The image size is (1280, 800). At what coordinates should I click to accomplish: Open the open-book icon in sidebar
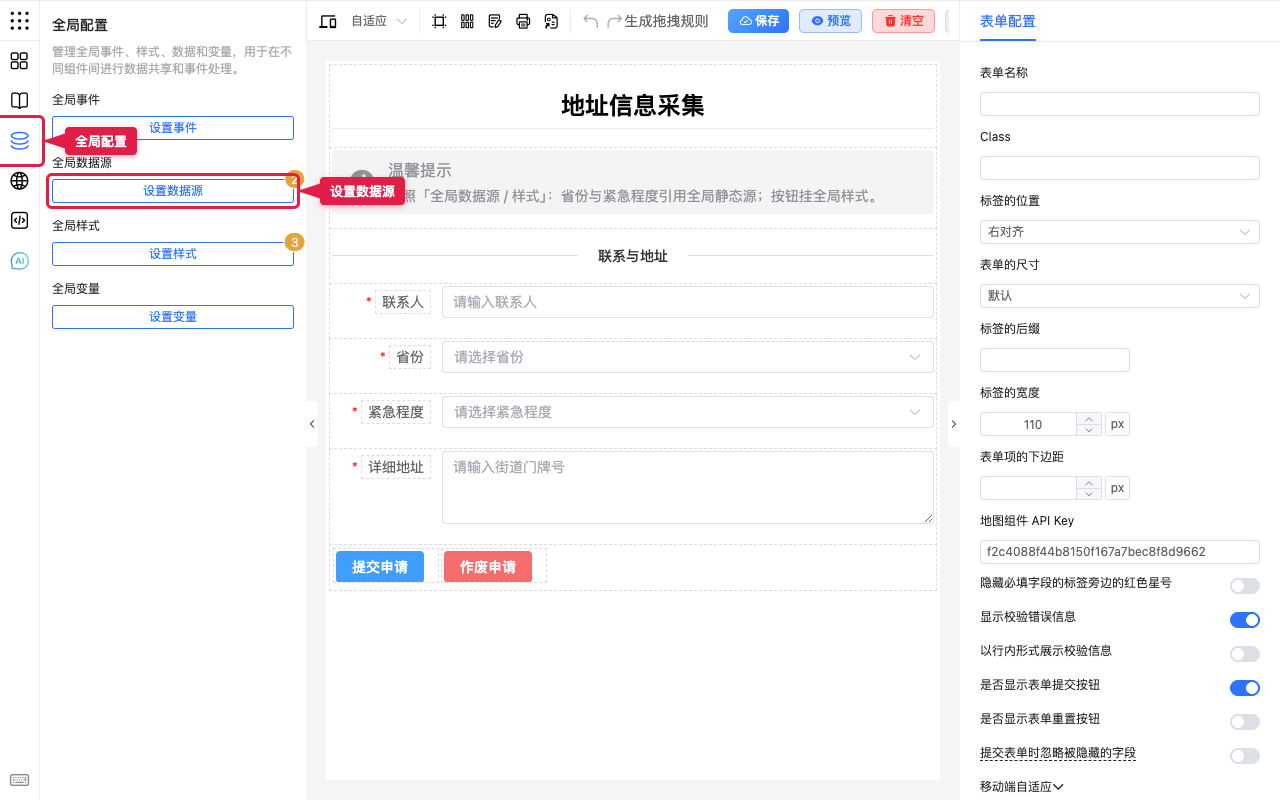(x=19, y=101)
